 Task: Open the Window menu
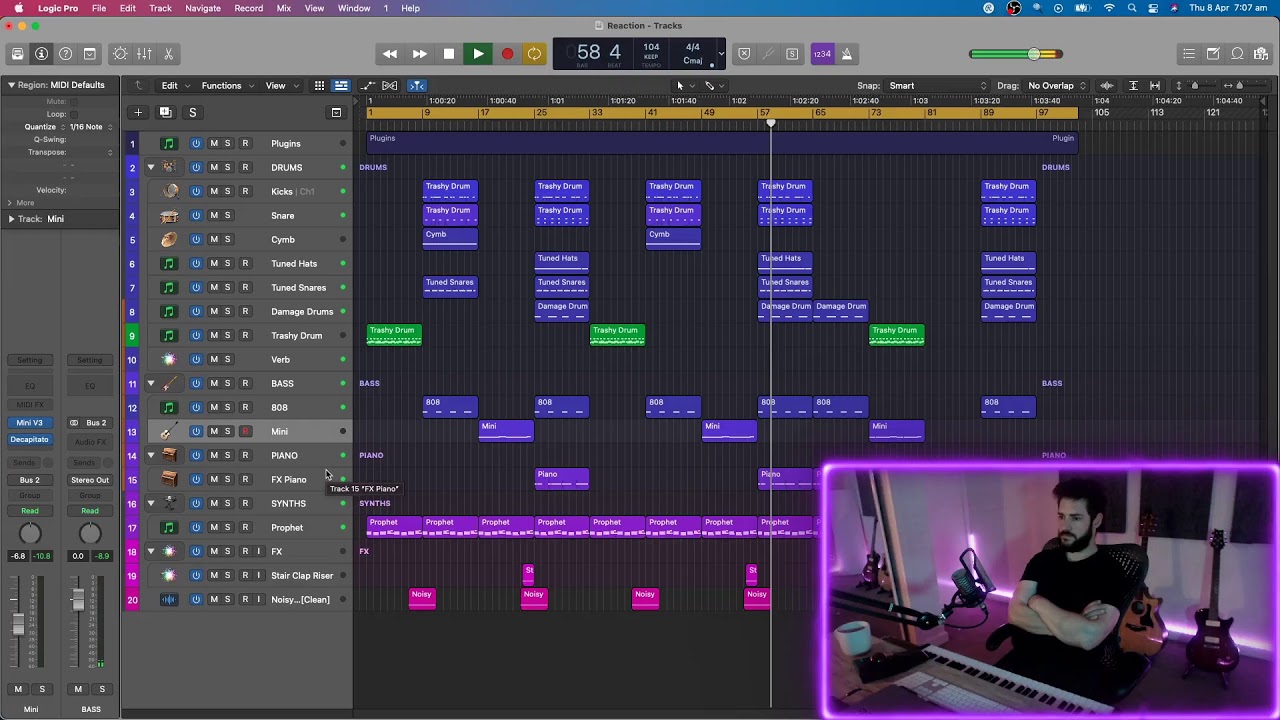(x=354, y=8)
